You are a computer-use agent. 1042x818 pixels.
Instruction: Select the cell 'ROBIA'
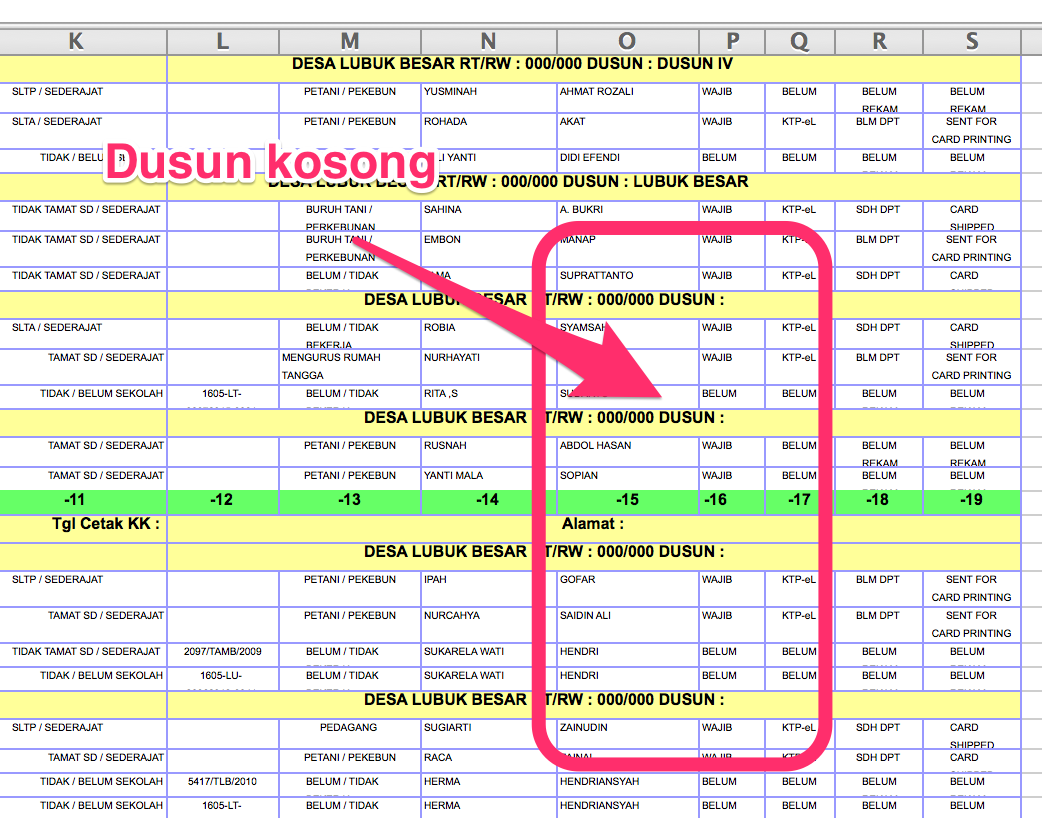pos(488,334)
